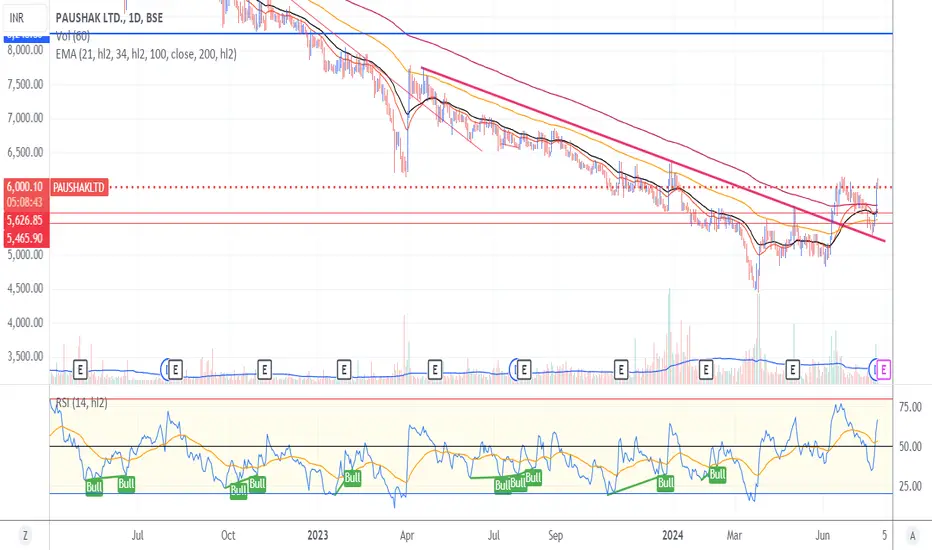Click the 75.00 RSI axis label
Screen dimensions: 932x550
click(910, 407)
